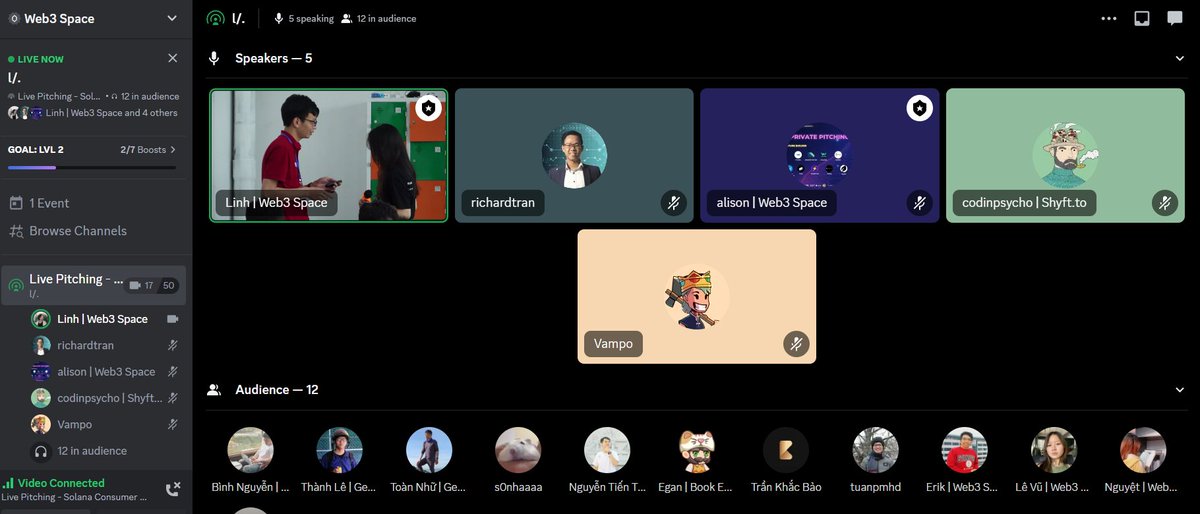Select audience member tuanpmhd
Screen dimensions: 1200x514
coord(875,460)
